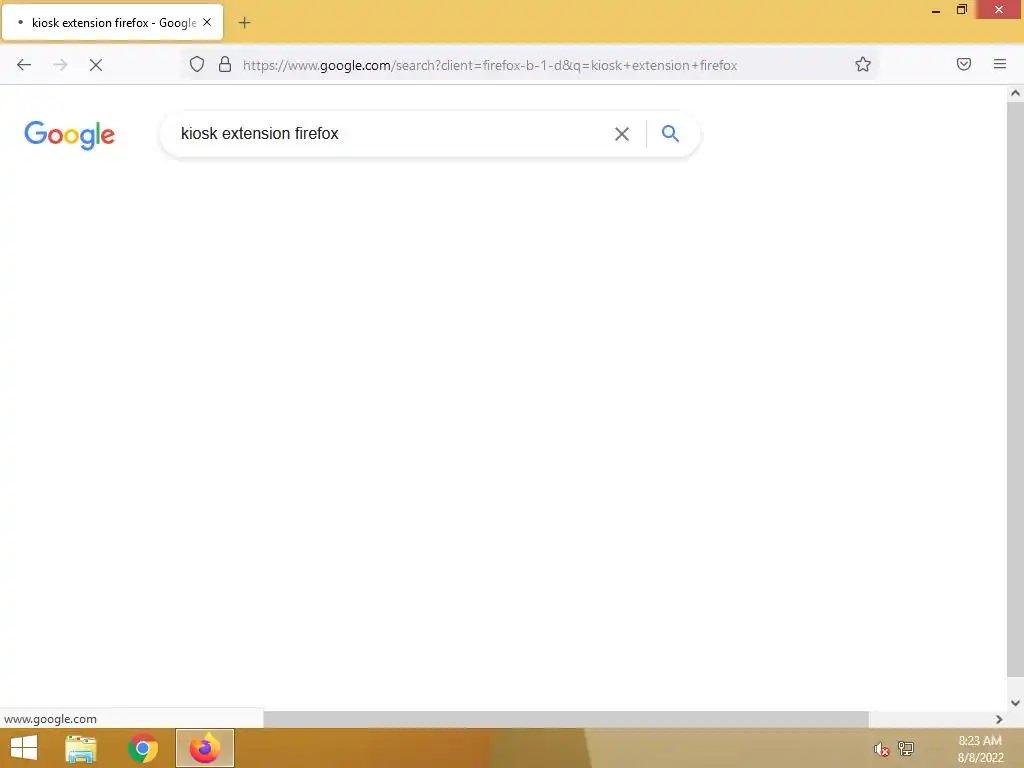View site security padlock info
The image size is (1024, 768).
(225, 64)
